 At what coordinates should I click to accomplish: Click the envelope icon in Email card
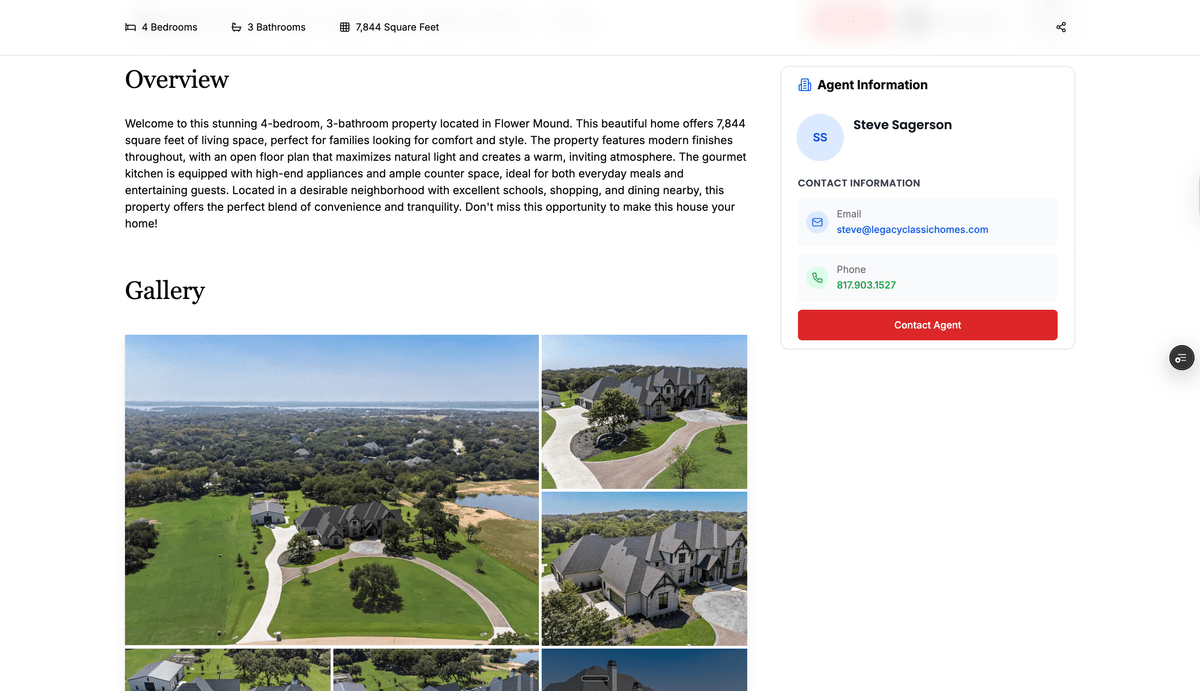click(818, 222)
